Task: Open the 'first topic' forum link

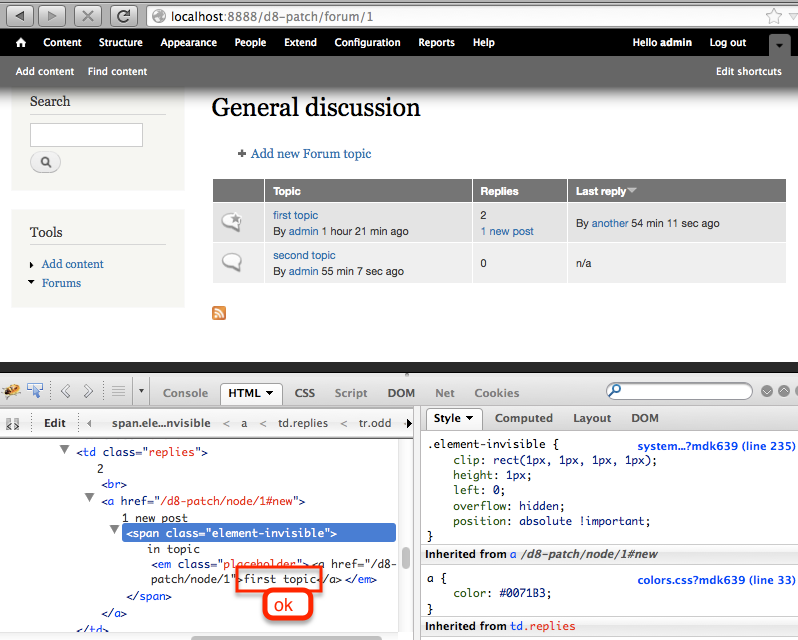Action: (296, 215)
